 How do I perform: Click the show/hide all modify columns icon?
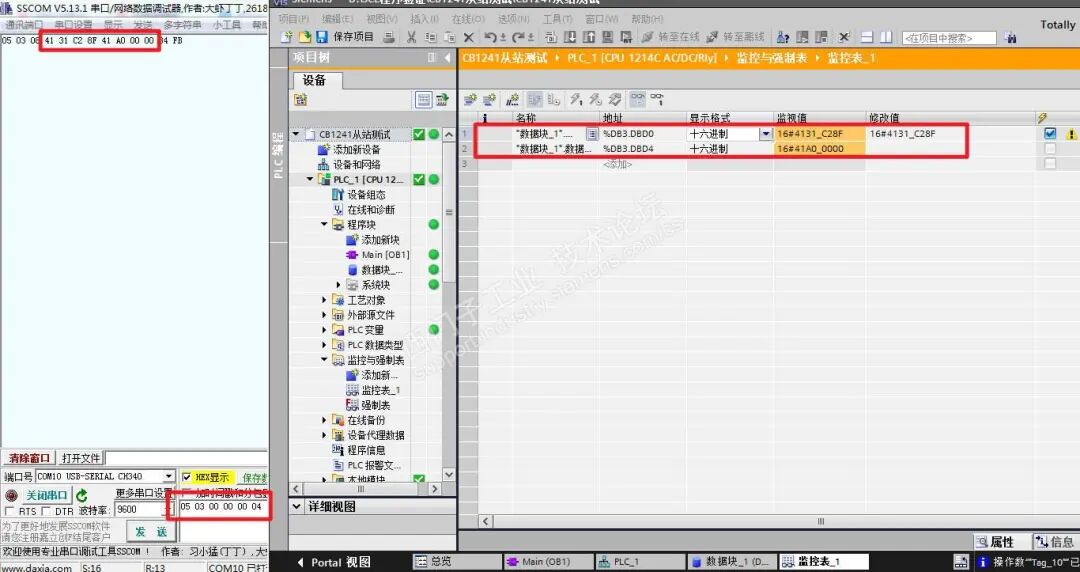coord(535,100)
